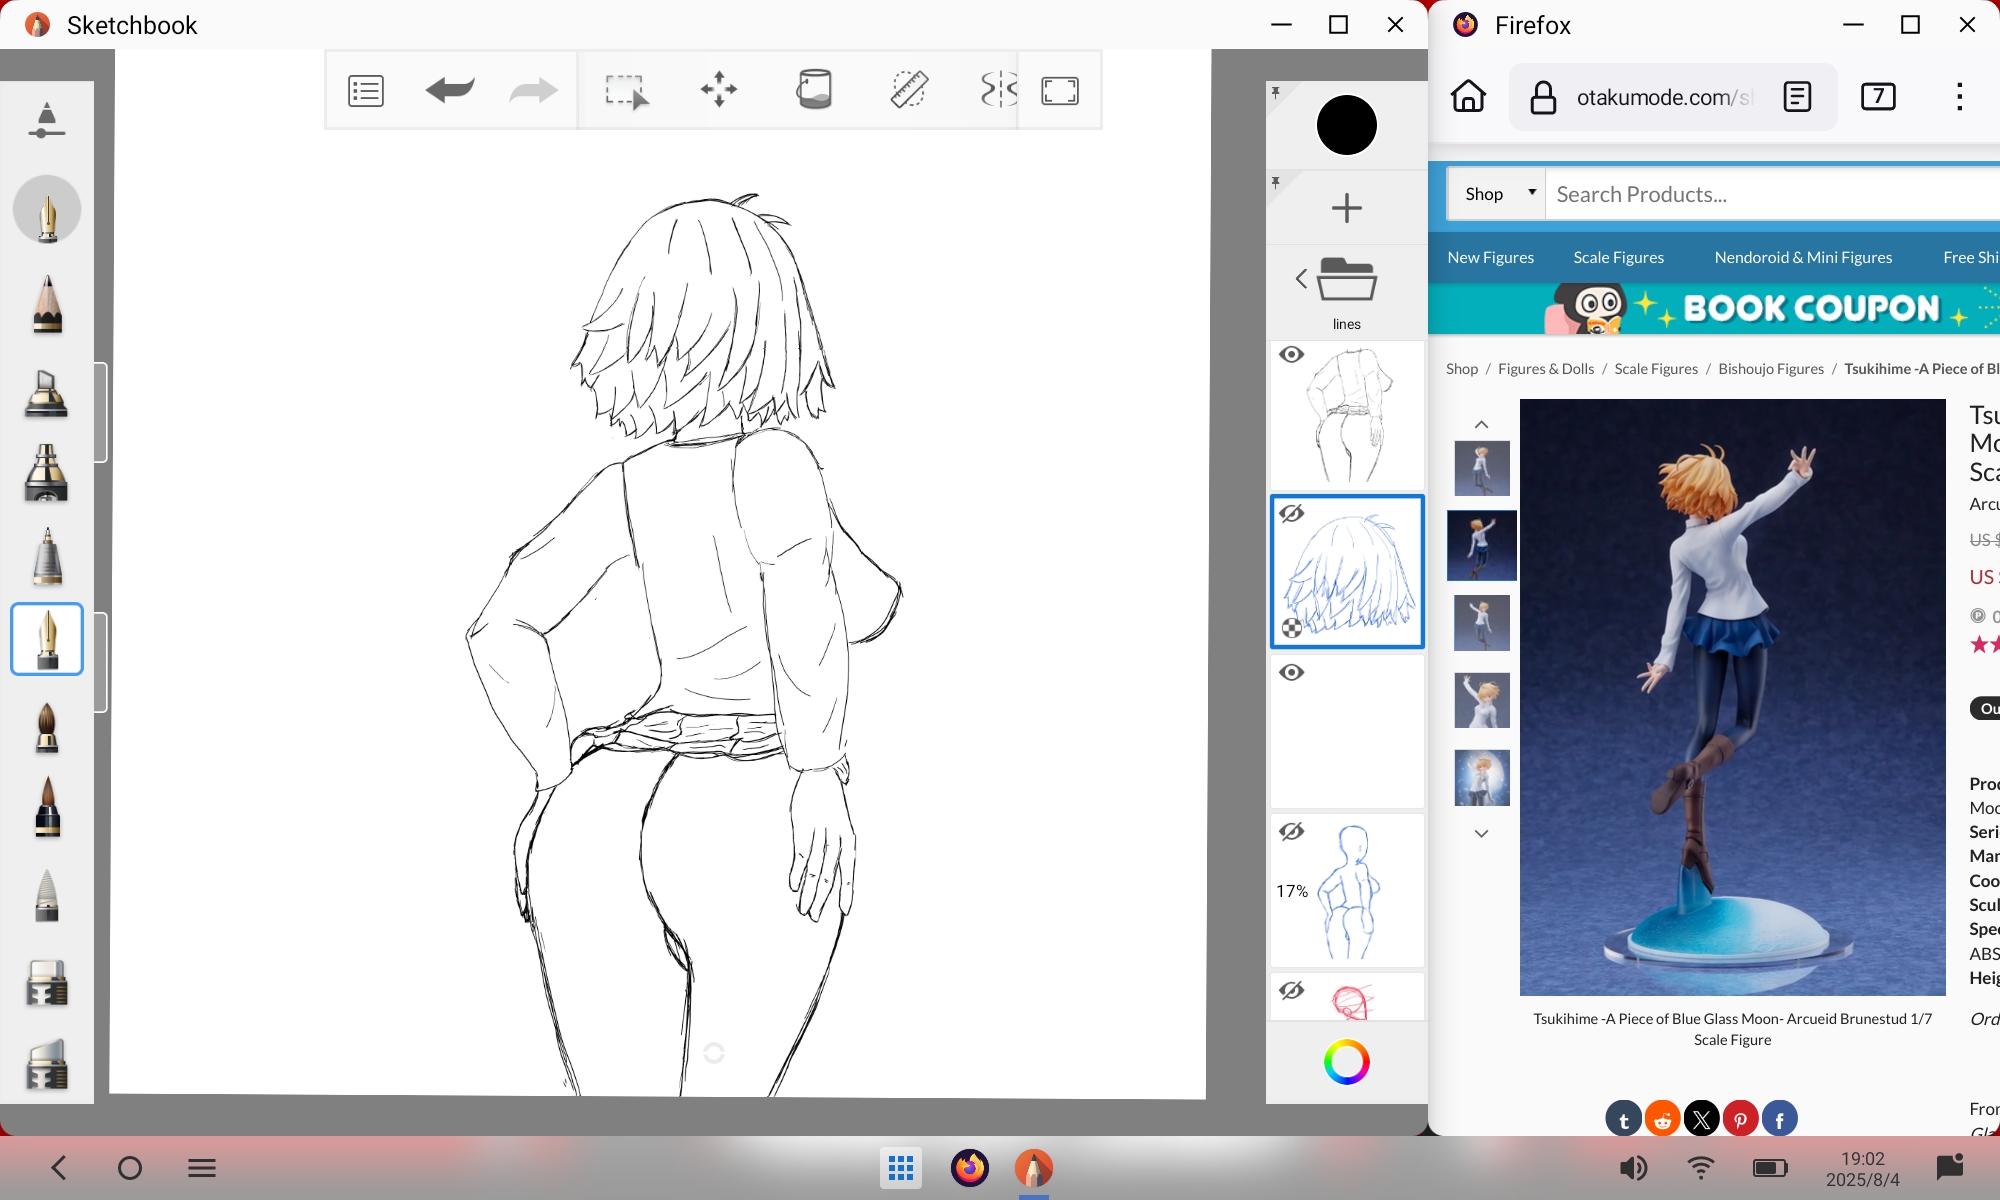Toggle Firefox reader view icon
Screen dimensions: 2000x1200
click(x=1797, y=97)
